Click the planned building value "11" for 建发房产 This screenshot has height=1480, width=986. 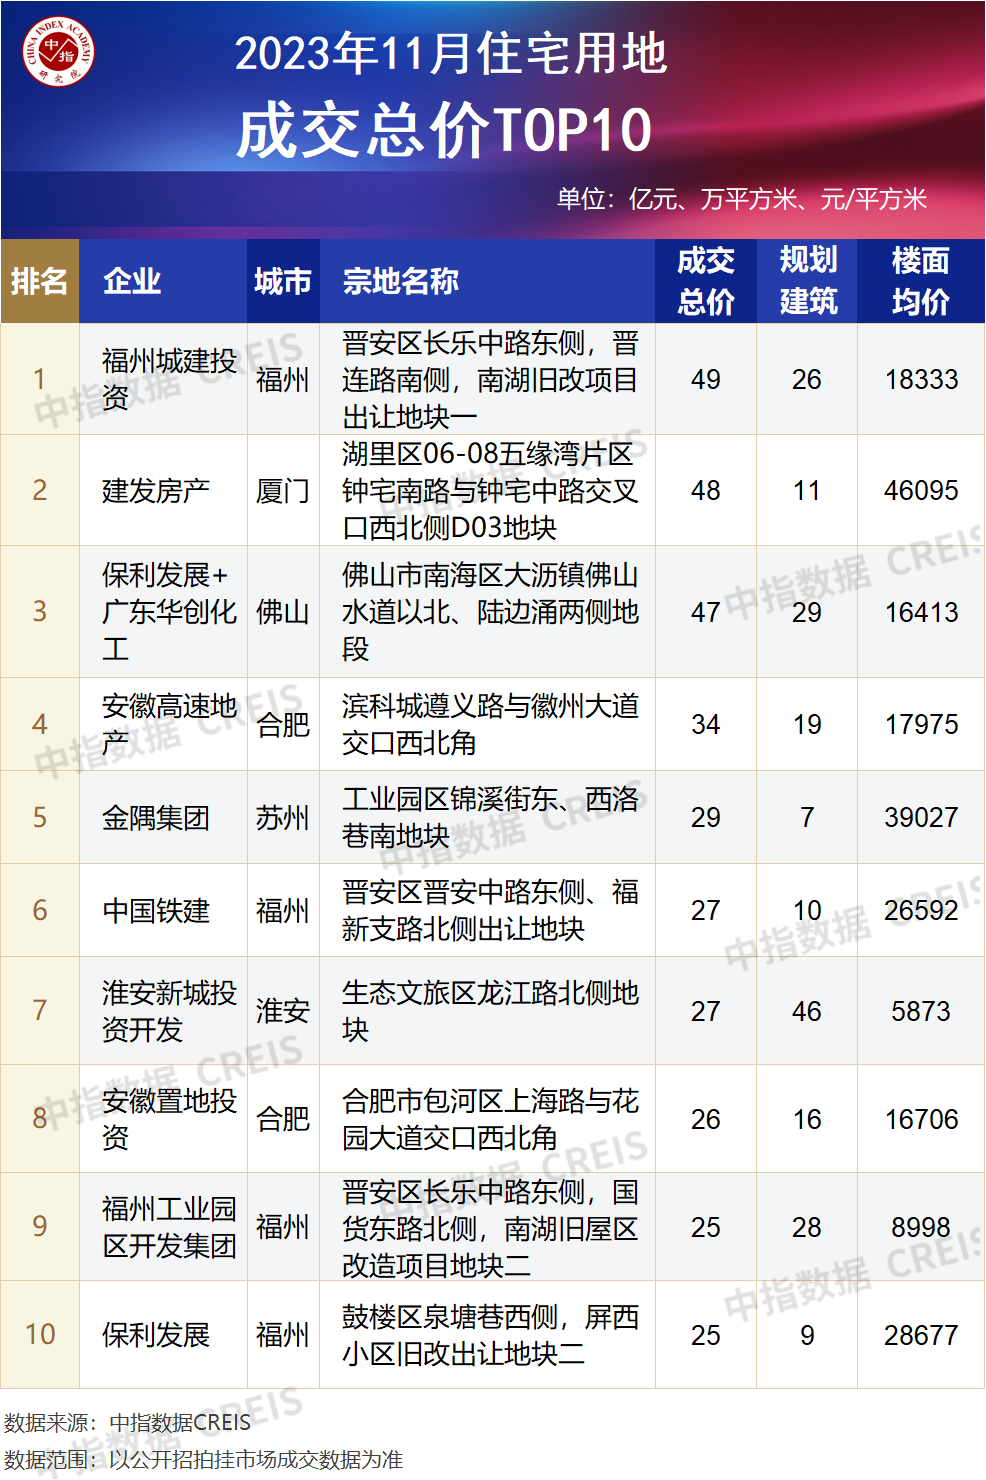[x=807, y=490]
